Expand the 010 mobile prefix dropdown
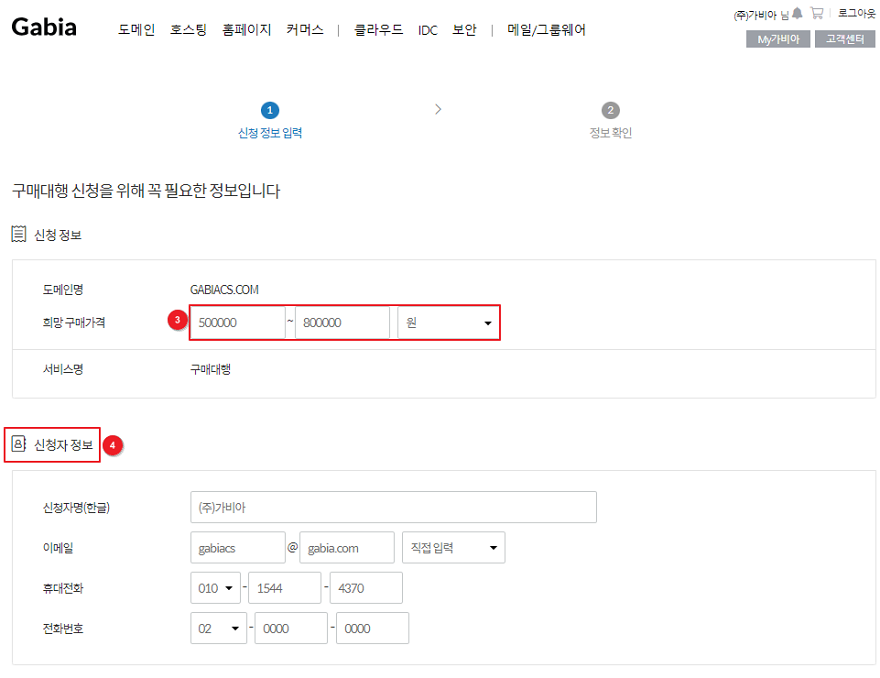880x678 pixels. point(217,589)
